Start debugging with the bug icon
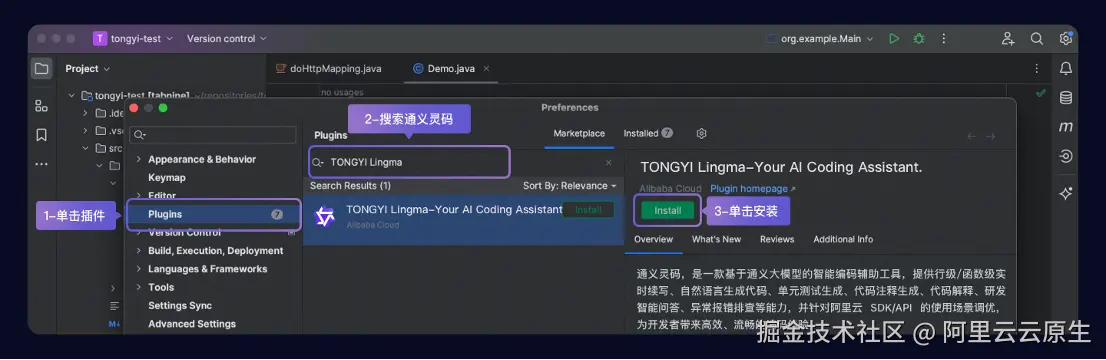The image size is (1106, 360). tap(918, 39)
